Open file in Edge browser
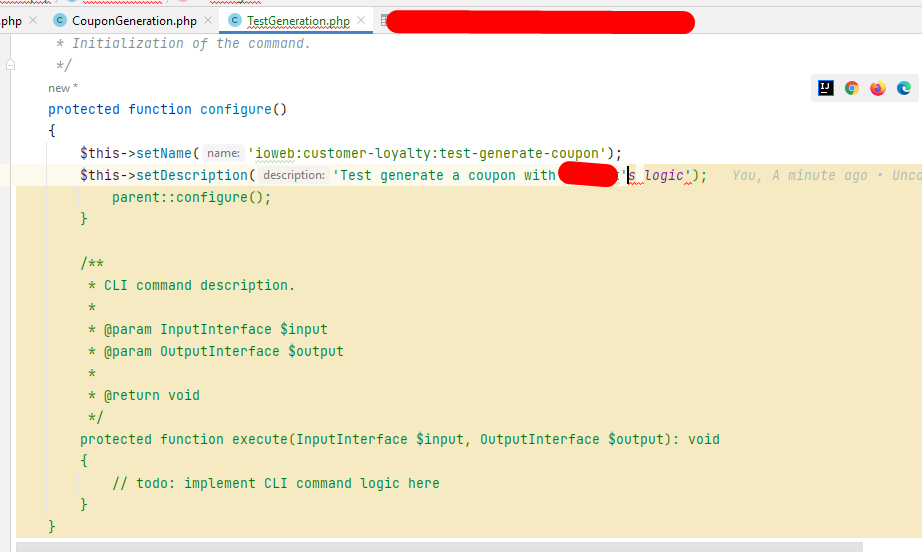 [x=904, y=88]
